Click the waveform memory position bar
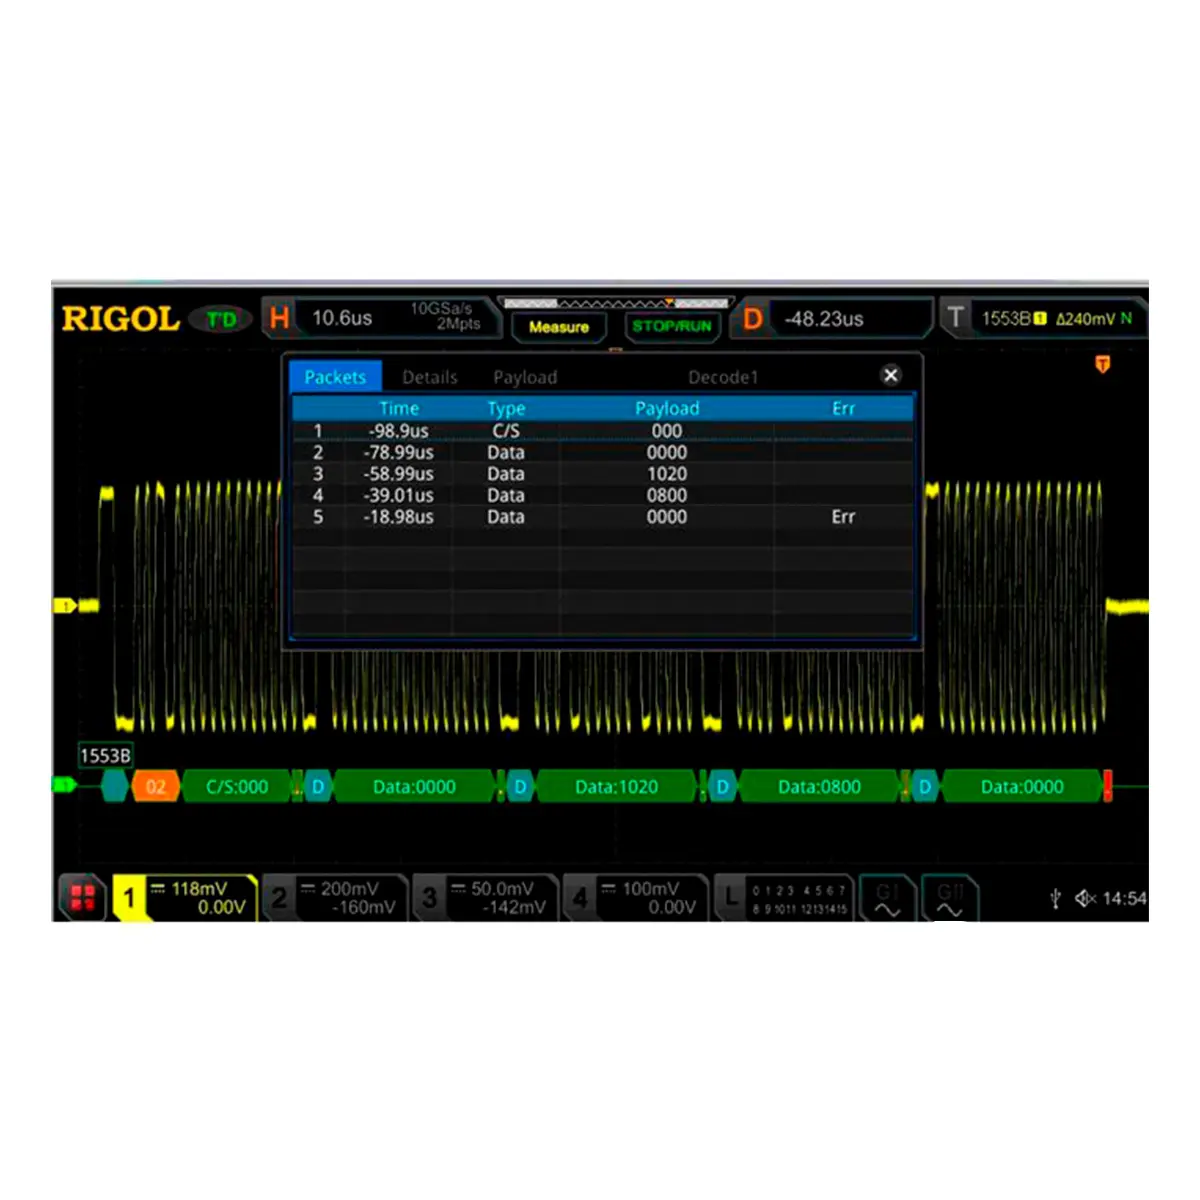The image size is (1200, 1200). point(615,303)
